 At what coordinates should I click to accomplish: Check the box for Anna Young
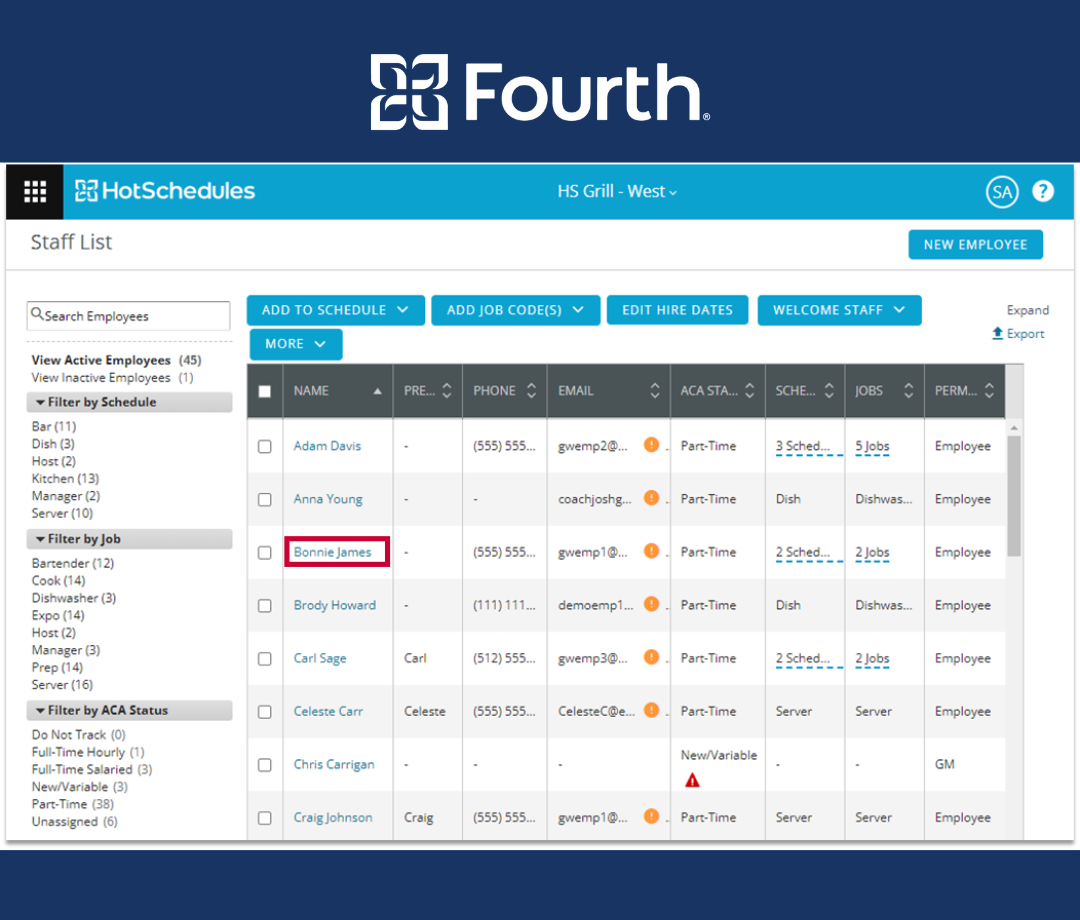click(264, 499)
